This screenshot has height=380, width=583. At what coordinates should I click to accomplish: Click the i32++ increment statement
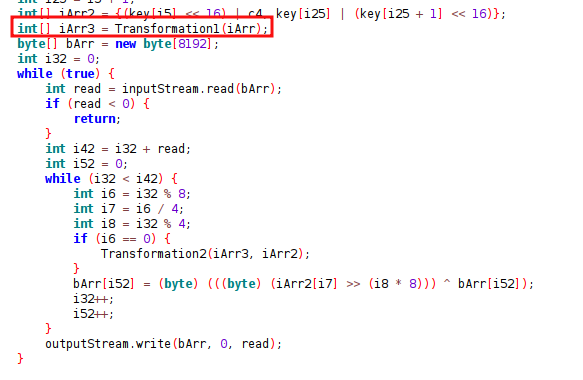(93, 299)
